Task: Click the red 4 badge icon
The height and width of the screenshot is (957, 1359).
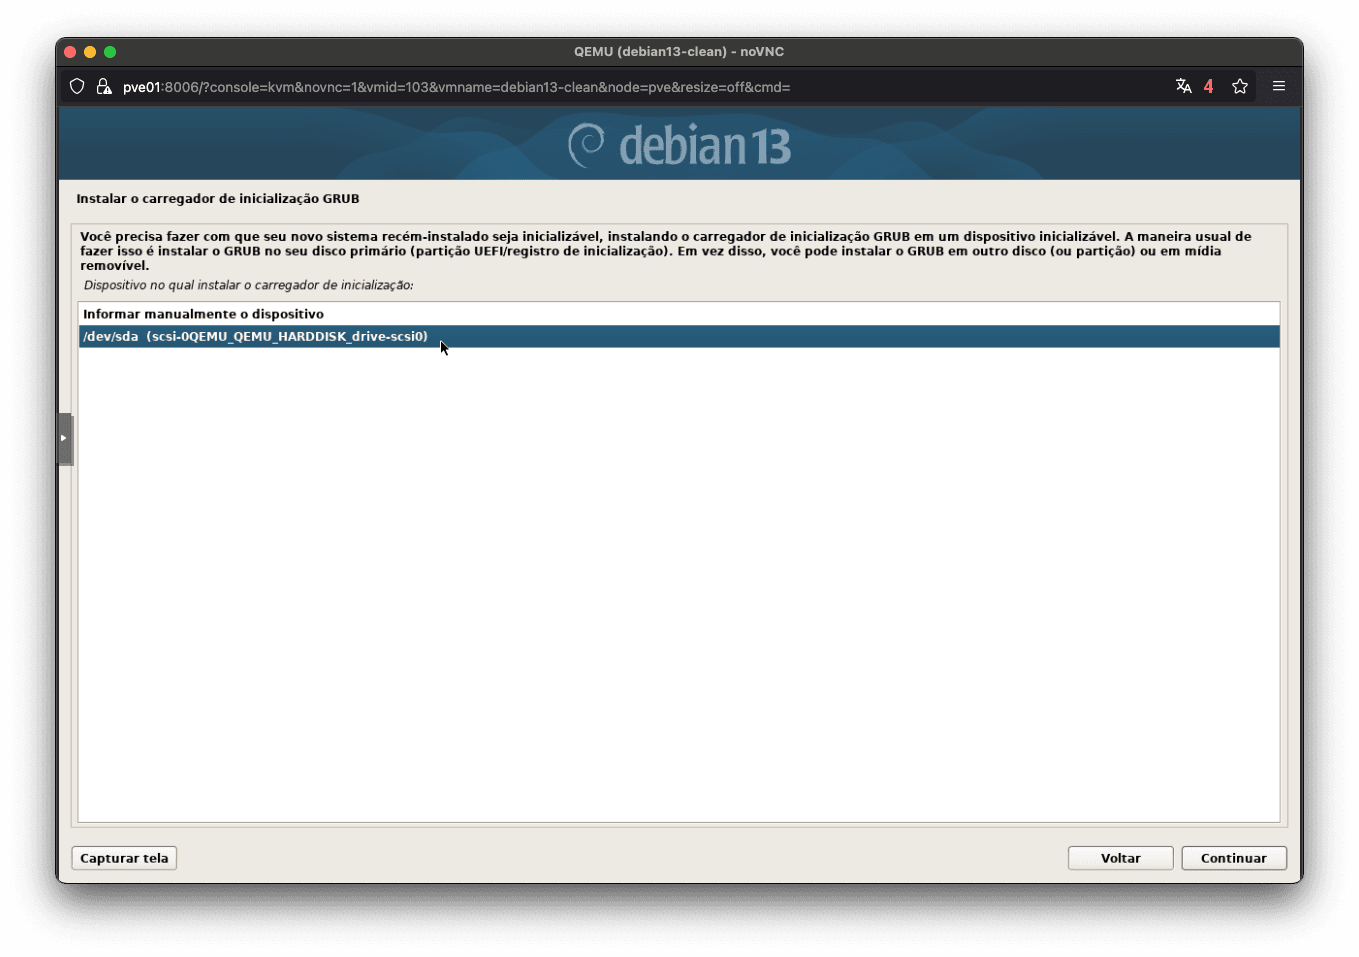Action: 1208,86
